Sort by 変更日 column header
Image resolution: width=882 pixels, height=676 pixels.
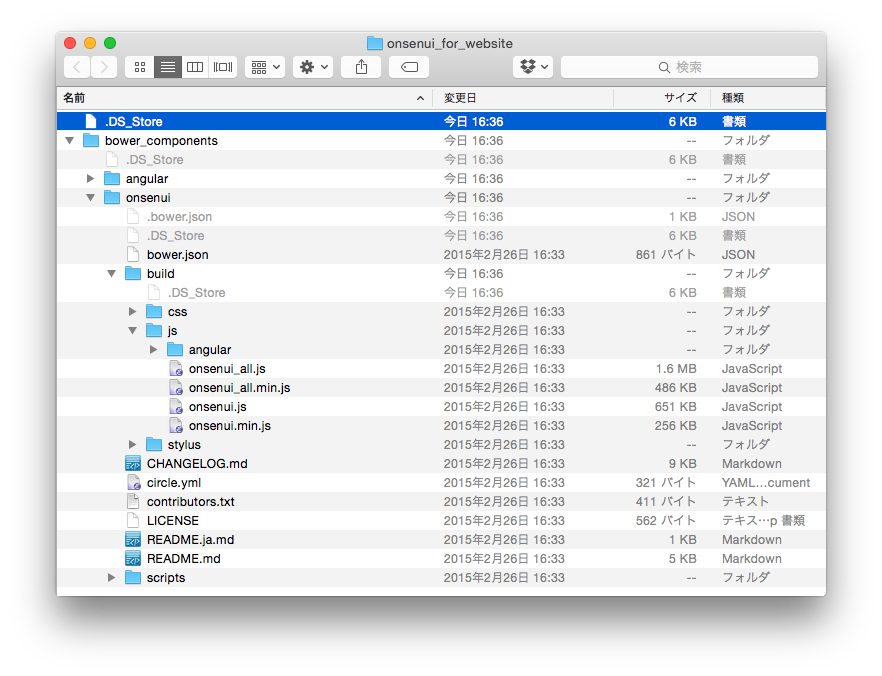pyautogui.click(x=520, y=98)
